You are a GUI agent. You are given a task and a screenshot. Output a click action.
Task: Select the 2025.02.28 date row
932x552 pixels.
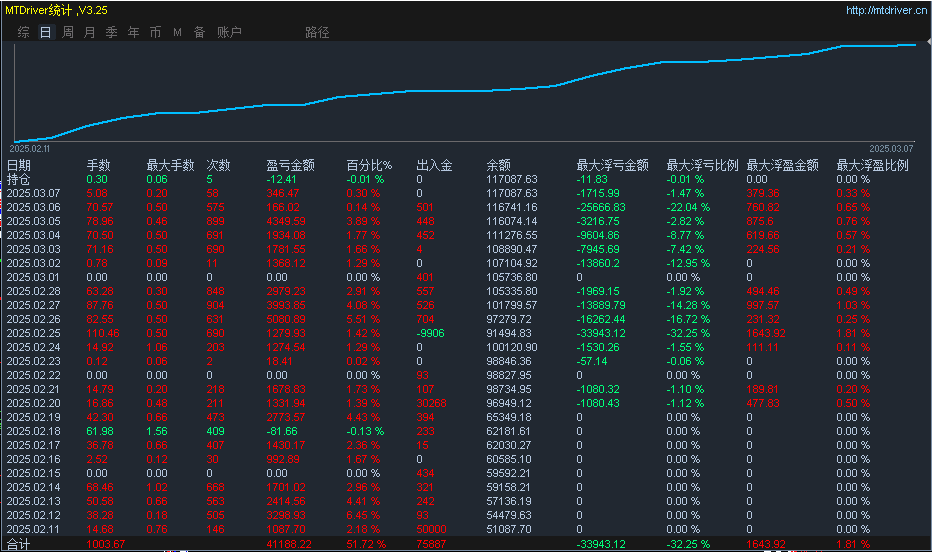click(33, 291)
